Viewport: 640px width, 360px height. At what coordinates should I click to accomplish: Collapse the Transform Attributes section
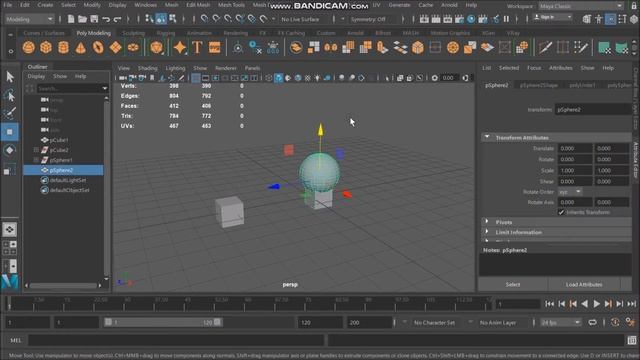[x=487, y=137]
